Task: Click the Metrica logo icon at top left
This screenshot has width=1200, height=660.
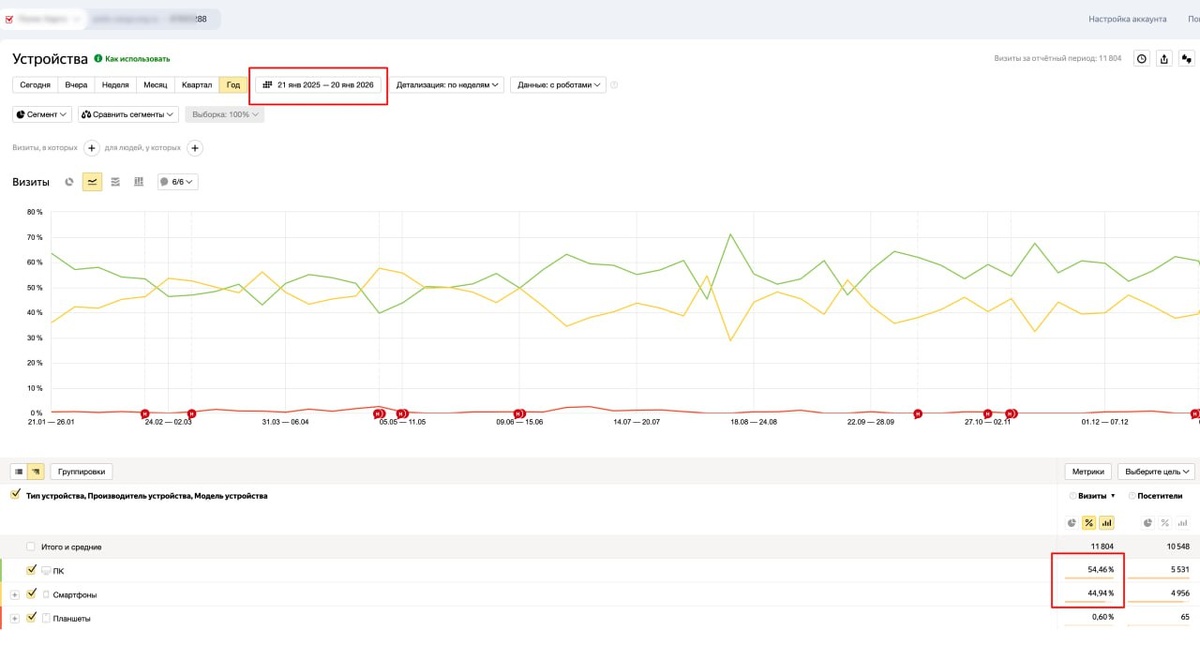Action: point(9,19)
